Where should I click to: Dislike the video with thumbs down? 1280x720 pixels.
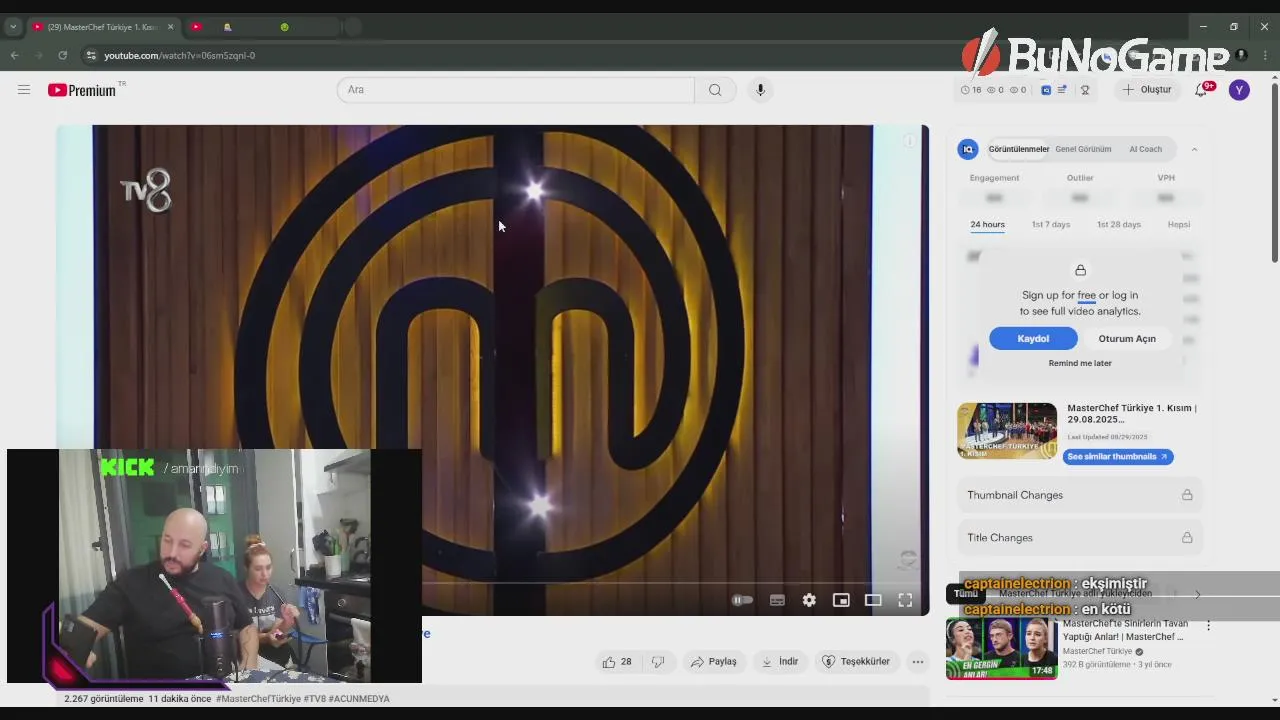point(658,662)
